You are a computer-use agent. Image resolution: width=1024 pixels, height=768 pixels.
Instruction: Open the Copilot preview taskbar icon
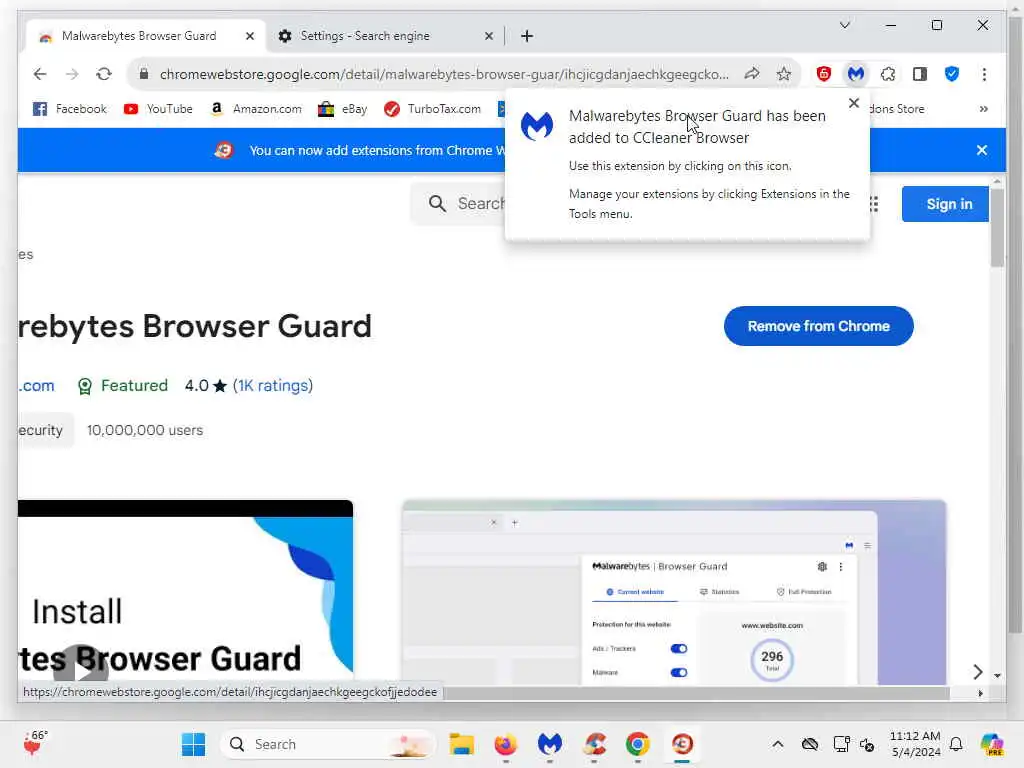(992, 744)
